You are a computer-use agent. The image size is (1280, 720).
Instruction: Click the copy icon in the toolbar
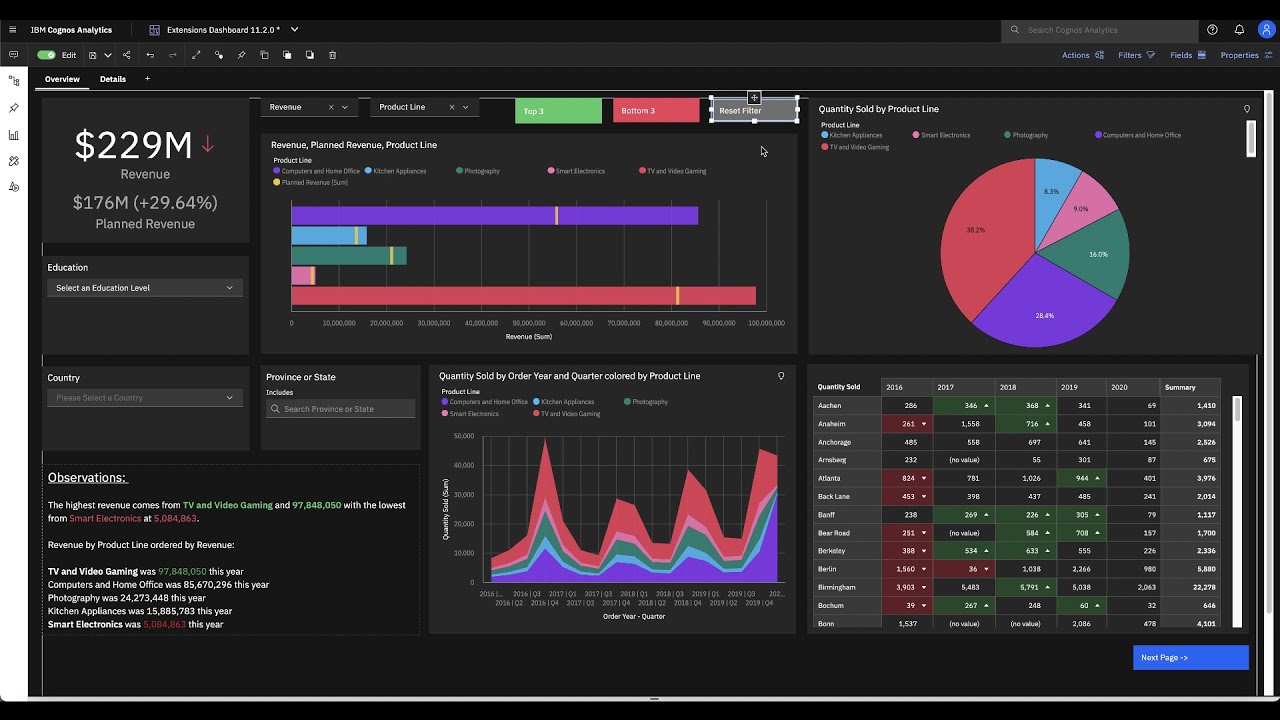click(x=265, y=55)
